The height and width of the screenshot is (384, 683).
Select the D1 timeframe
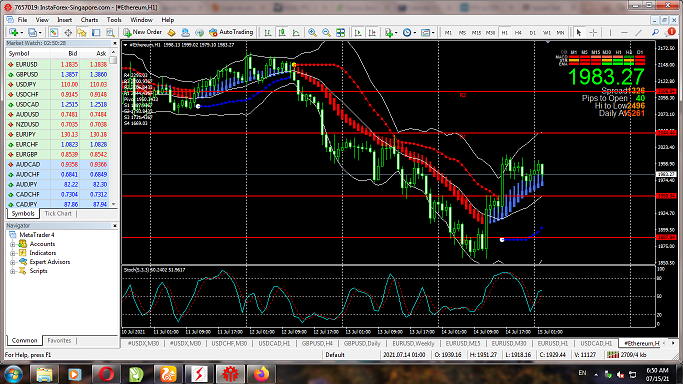532,33
